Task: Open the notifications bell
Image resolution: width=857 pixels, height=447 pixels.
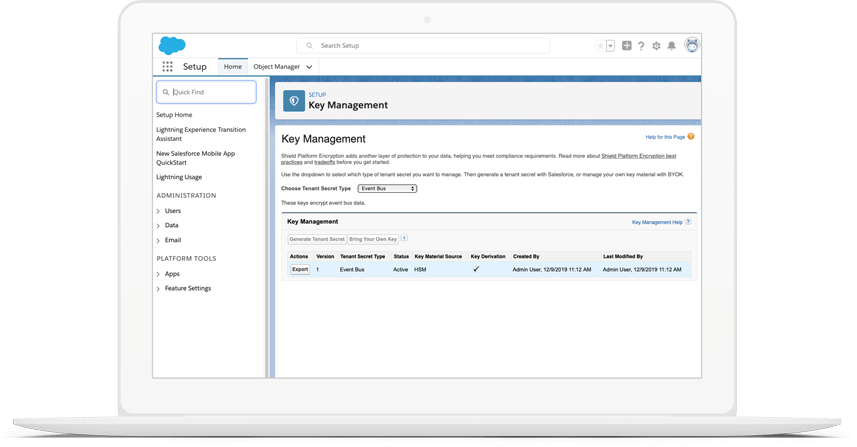Action: point(672,46)
